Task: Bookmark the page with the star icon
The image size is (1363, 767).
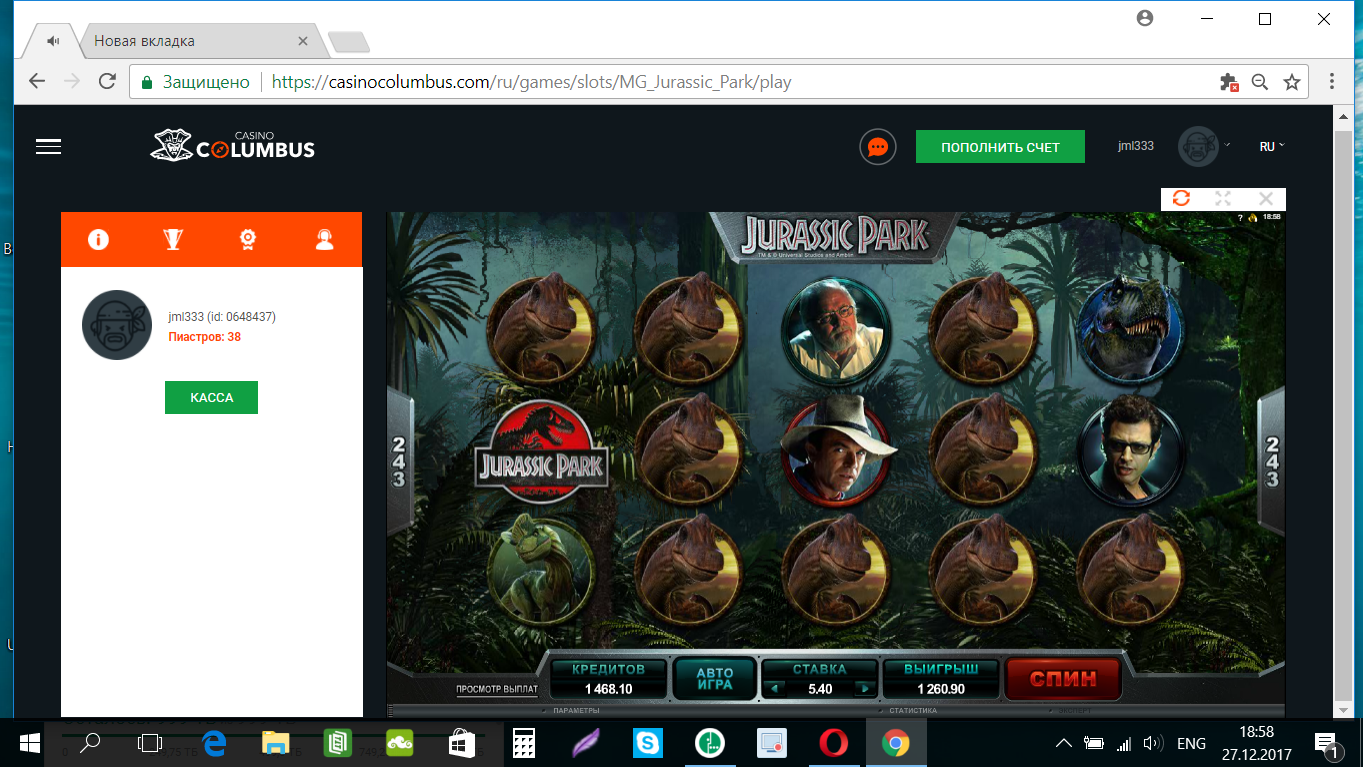Action: [x=1292, y=82]
